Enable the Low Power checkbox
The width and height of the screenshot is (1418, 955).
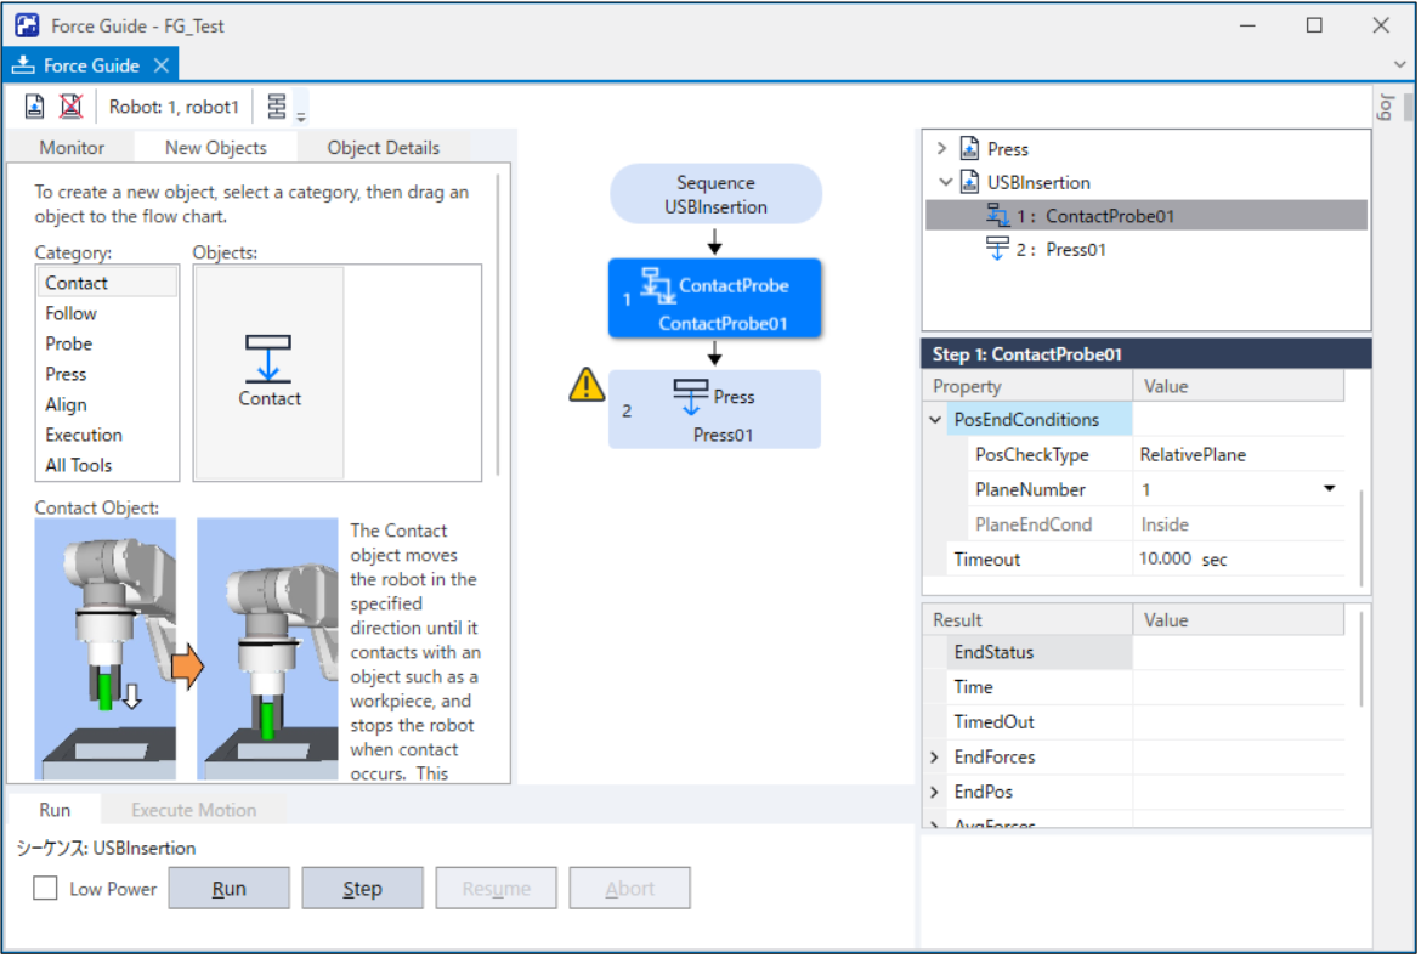point(45,888)
